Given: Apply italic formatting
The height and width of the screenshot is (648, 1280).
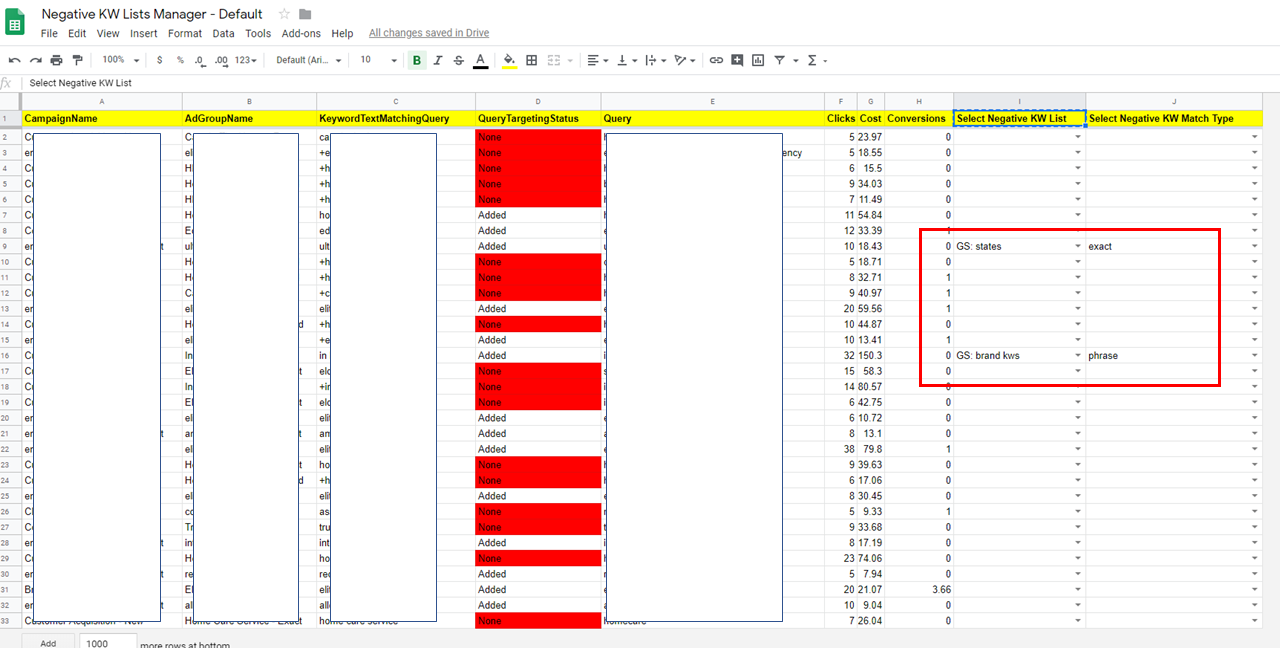Looking at the screenshot, I should click(438, 60).
